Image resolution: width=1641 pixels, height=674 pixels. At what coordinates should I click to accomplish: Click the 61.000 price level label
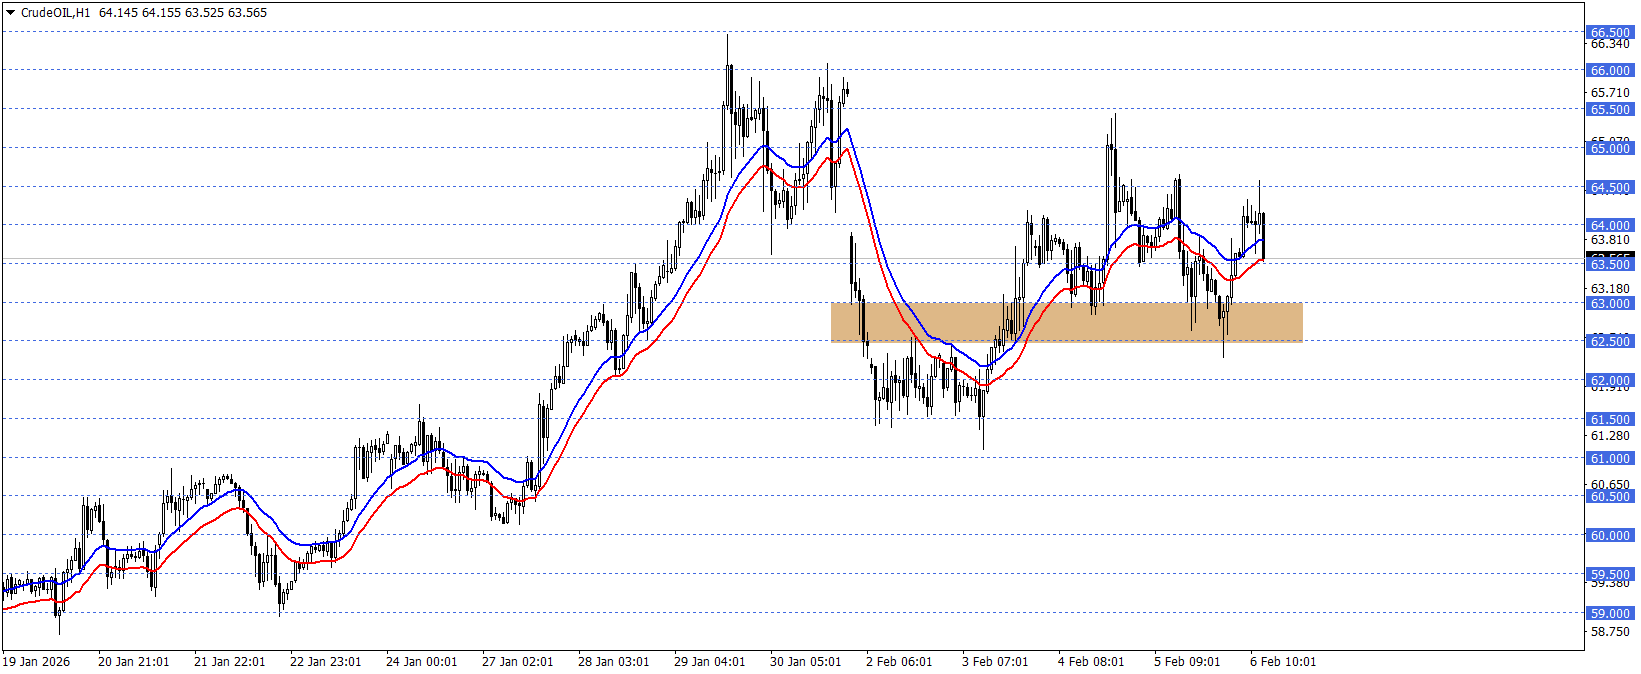tap(1610, 458)
